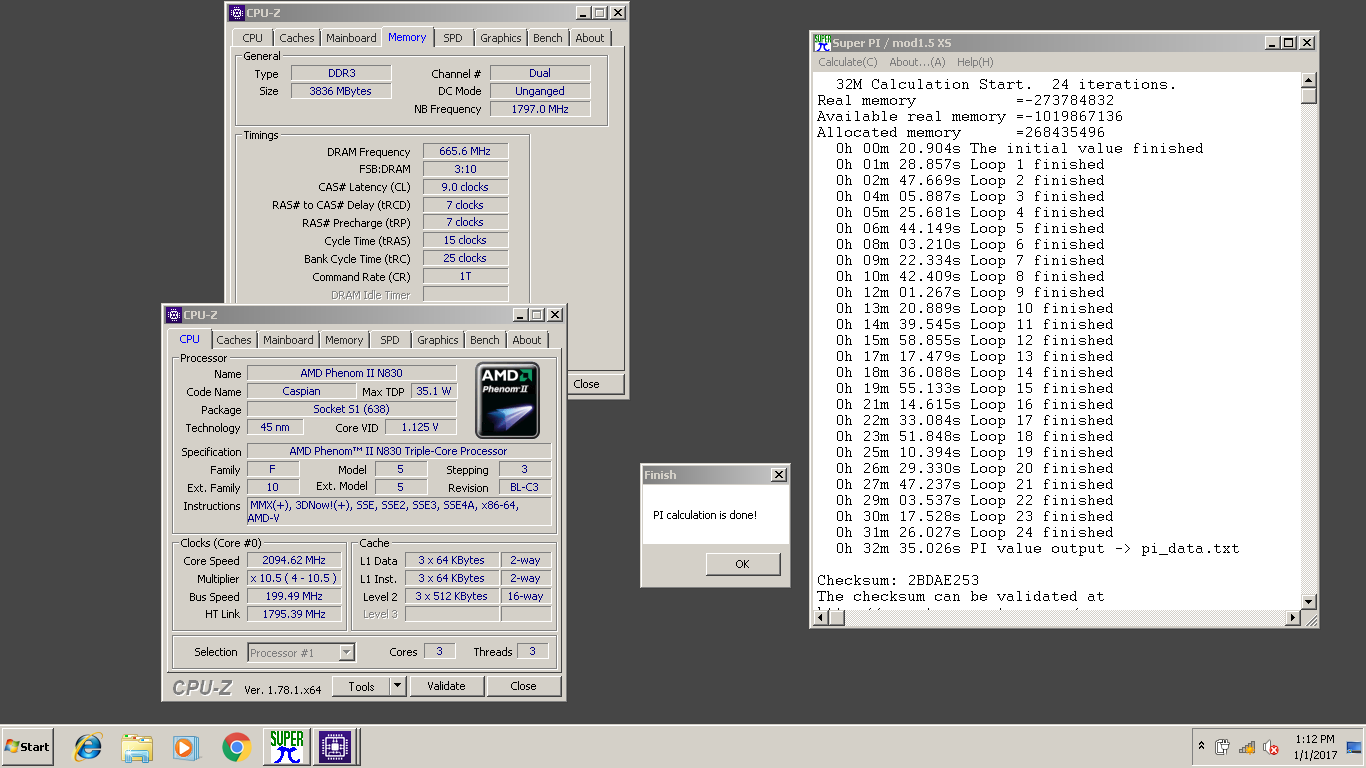The width and height of the screenshot is (1366, 768).
Task: Click the muted volume tray icon
Action: [x=1272, y=747]
